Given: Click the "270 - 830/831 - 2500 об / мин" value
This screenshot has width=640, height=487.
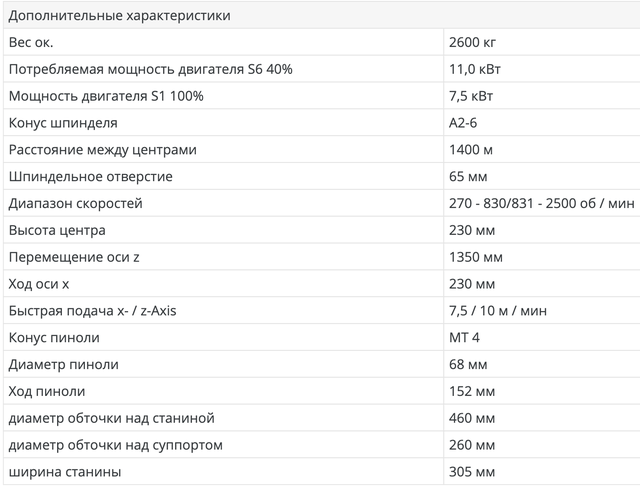Looking at the screenshot, I should point(542,204).
